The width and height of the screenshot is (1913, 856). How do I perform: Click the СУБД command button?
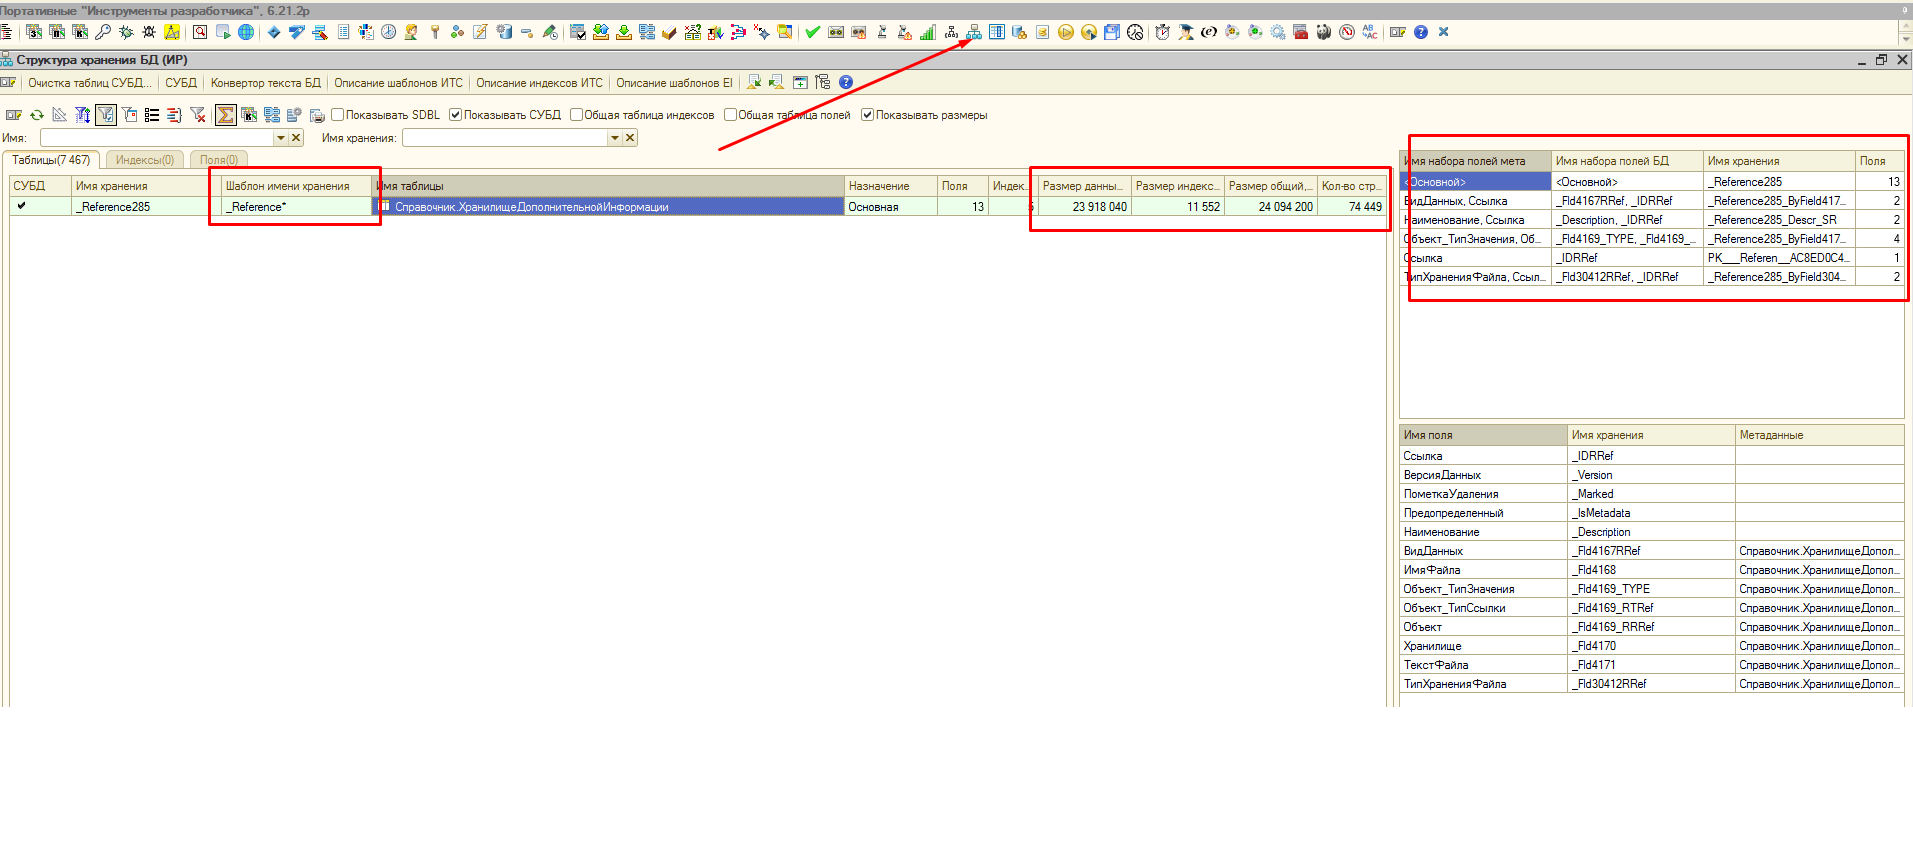[181, 83]
